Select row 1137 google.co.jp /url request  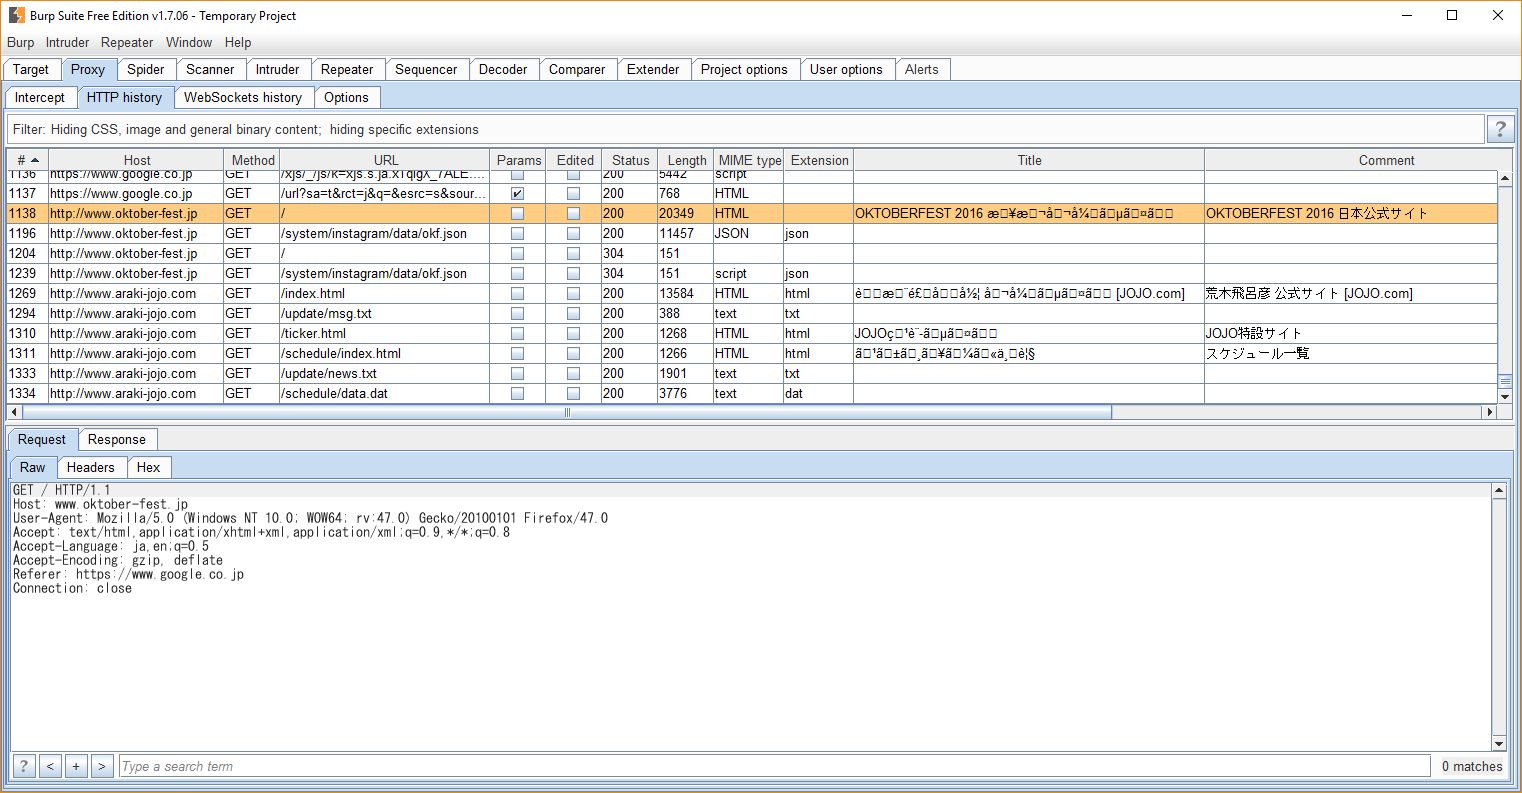[x=752, y=193]
